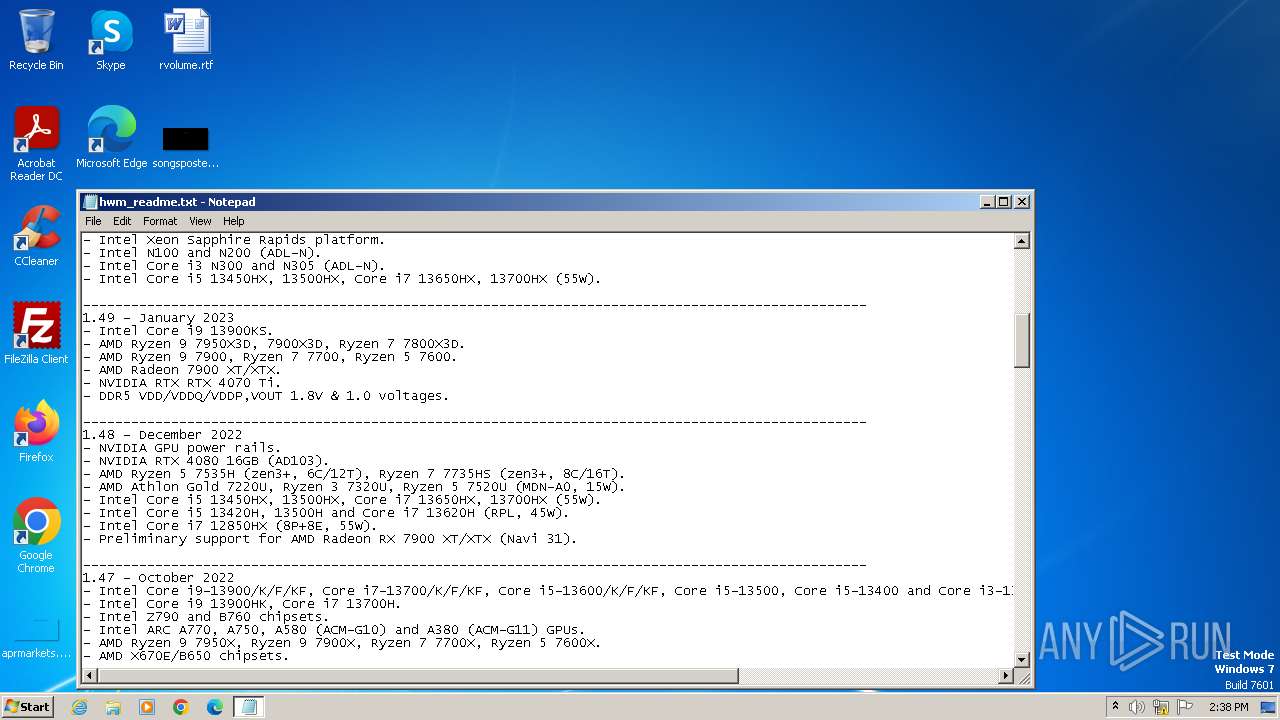Launch Skype from the desktop

pos(111,40)
